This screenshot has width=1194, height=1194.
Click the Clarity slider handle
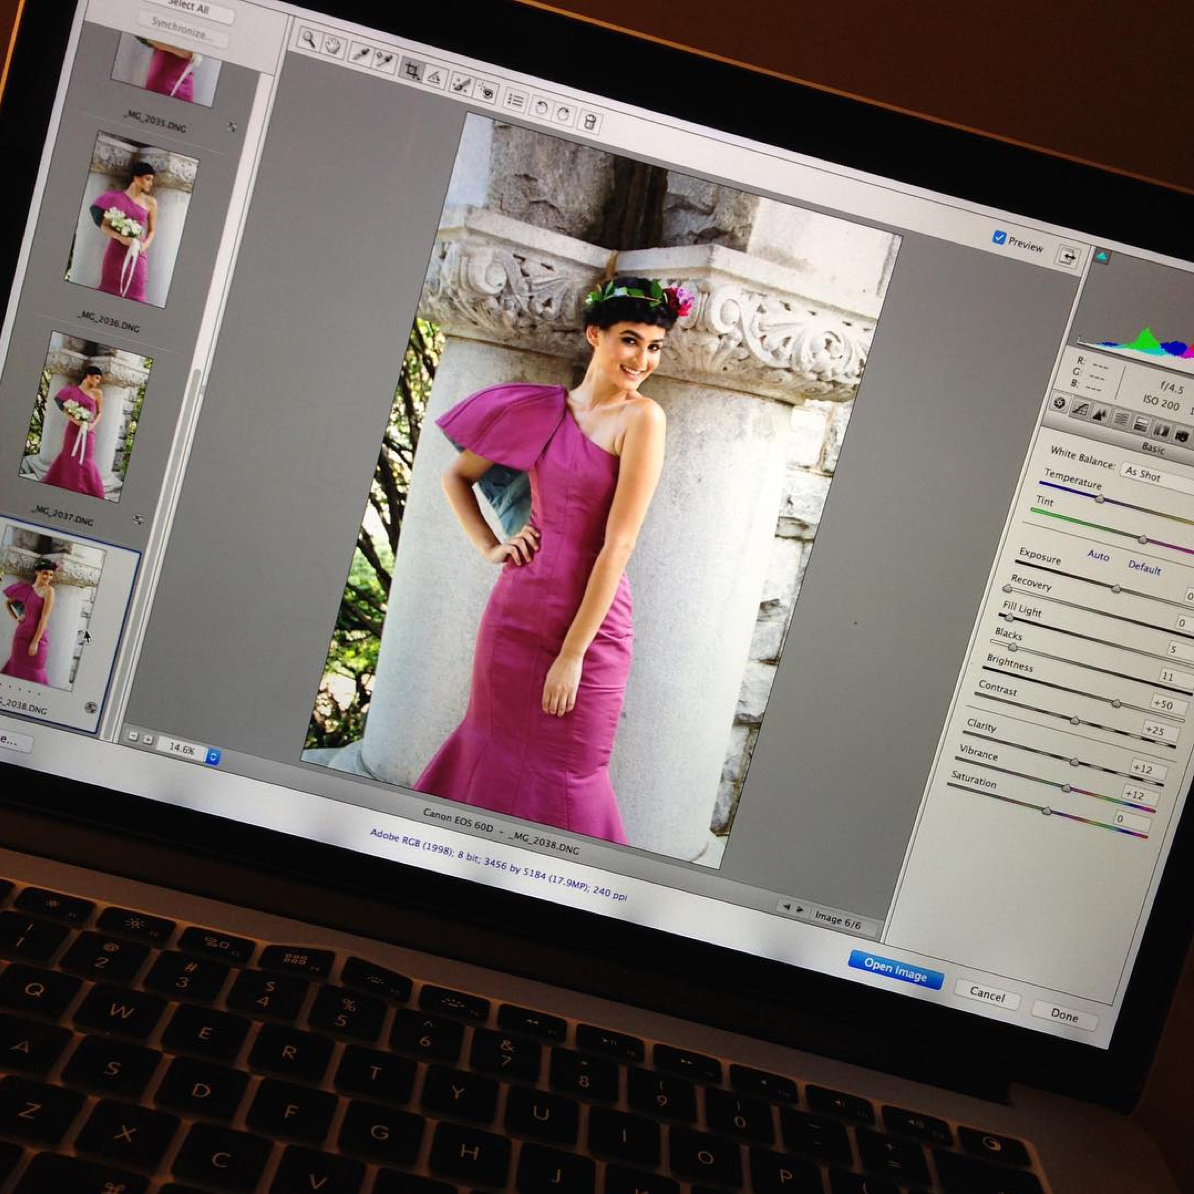[1074, 761]
